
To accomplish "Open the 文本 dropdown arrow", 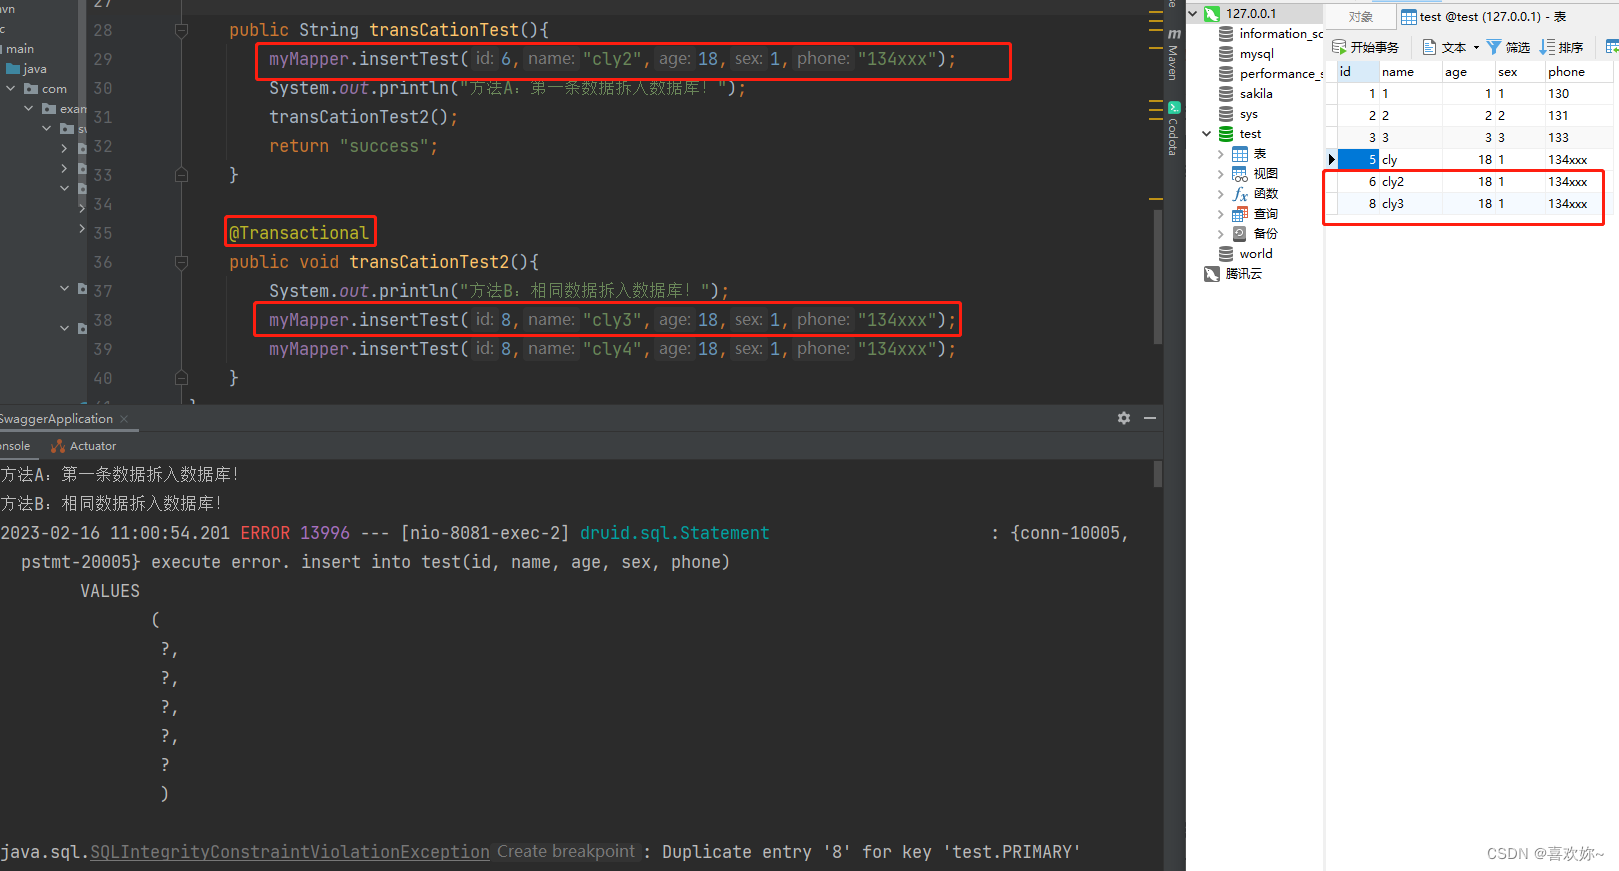I will pyautogui.click(x=1476, y=47).
